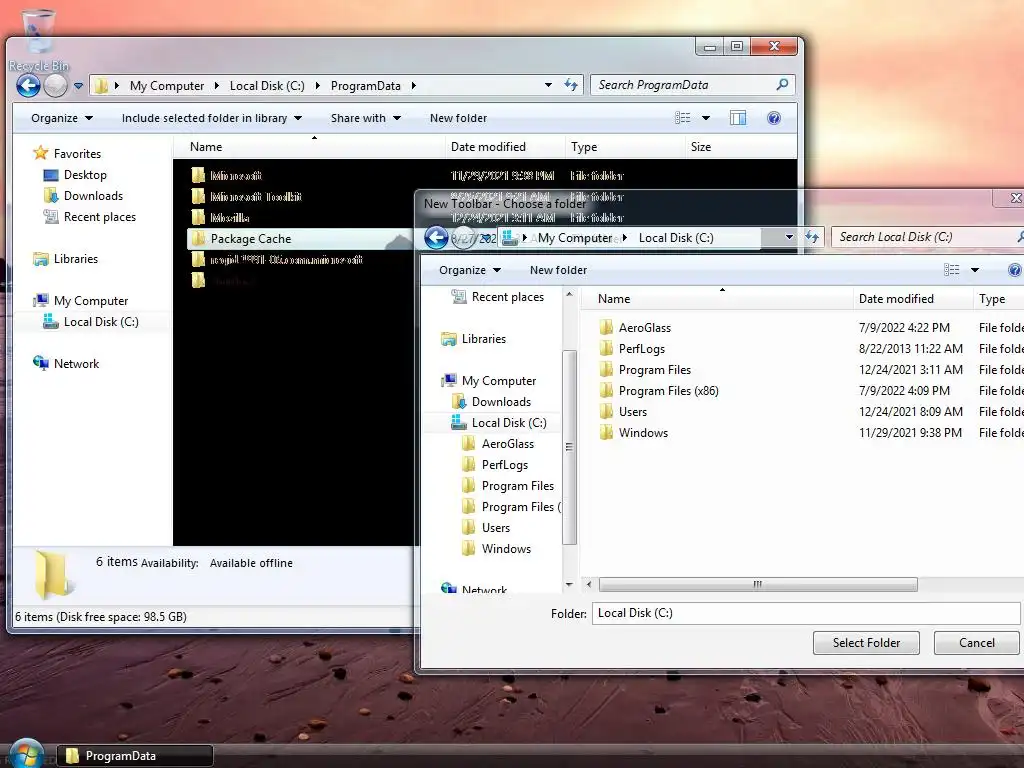
Task: Click Users folder icon in dialog file list
Action: [x=606, y=411]
